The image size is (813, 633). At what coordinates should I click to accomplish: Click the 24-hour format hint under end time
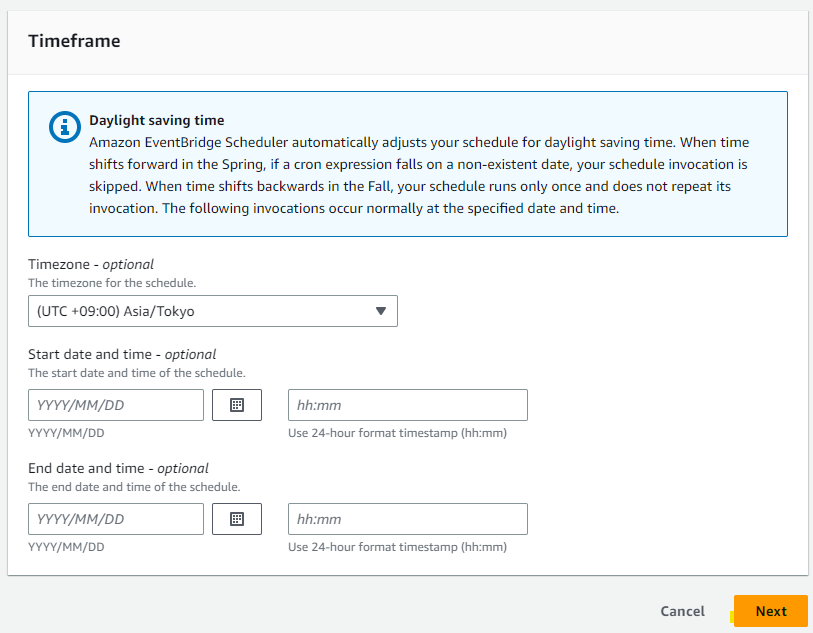pyautogui.click(x=397, y=547)
